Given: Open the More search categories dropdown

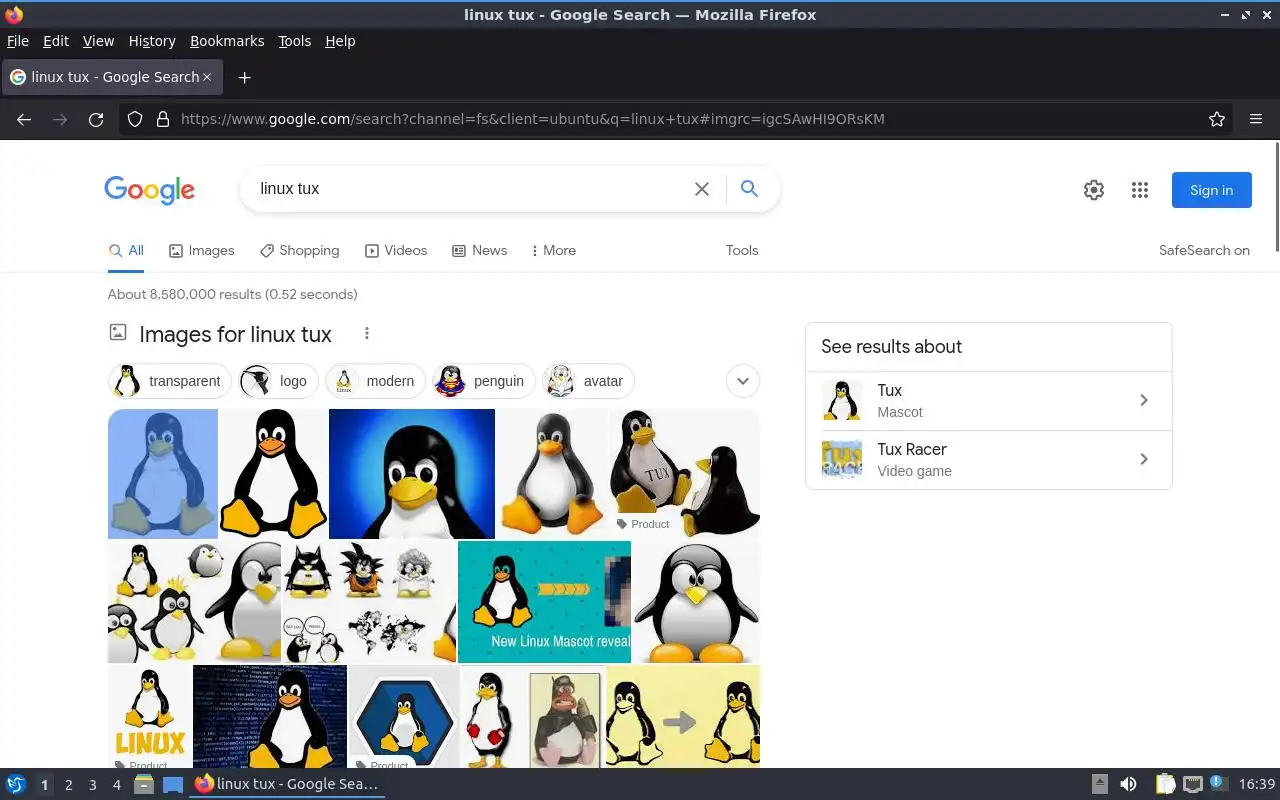Looking at the screenshot, I should (553, 250).
